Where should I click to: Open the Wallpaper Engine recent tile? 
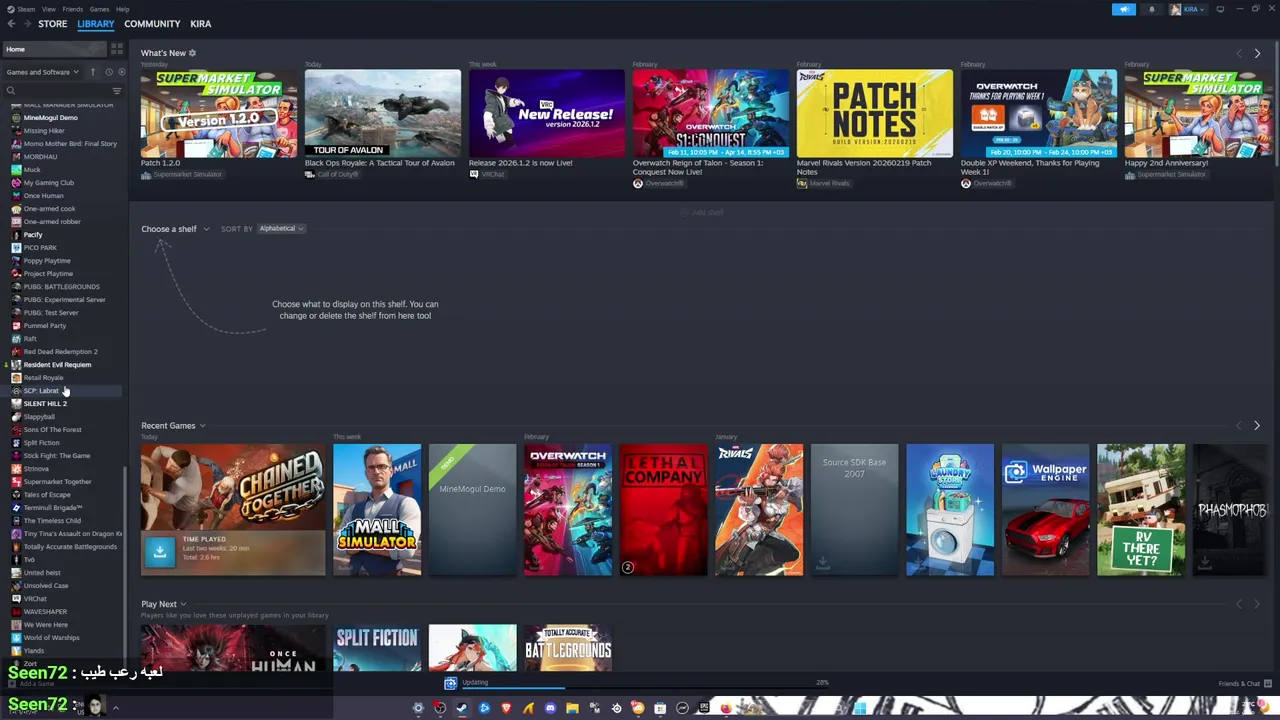click(x=1045, y=510)
